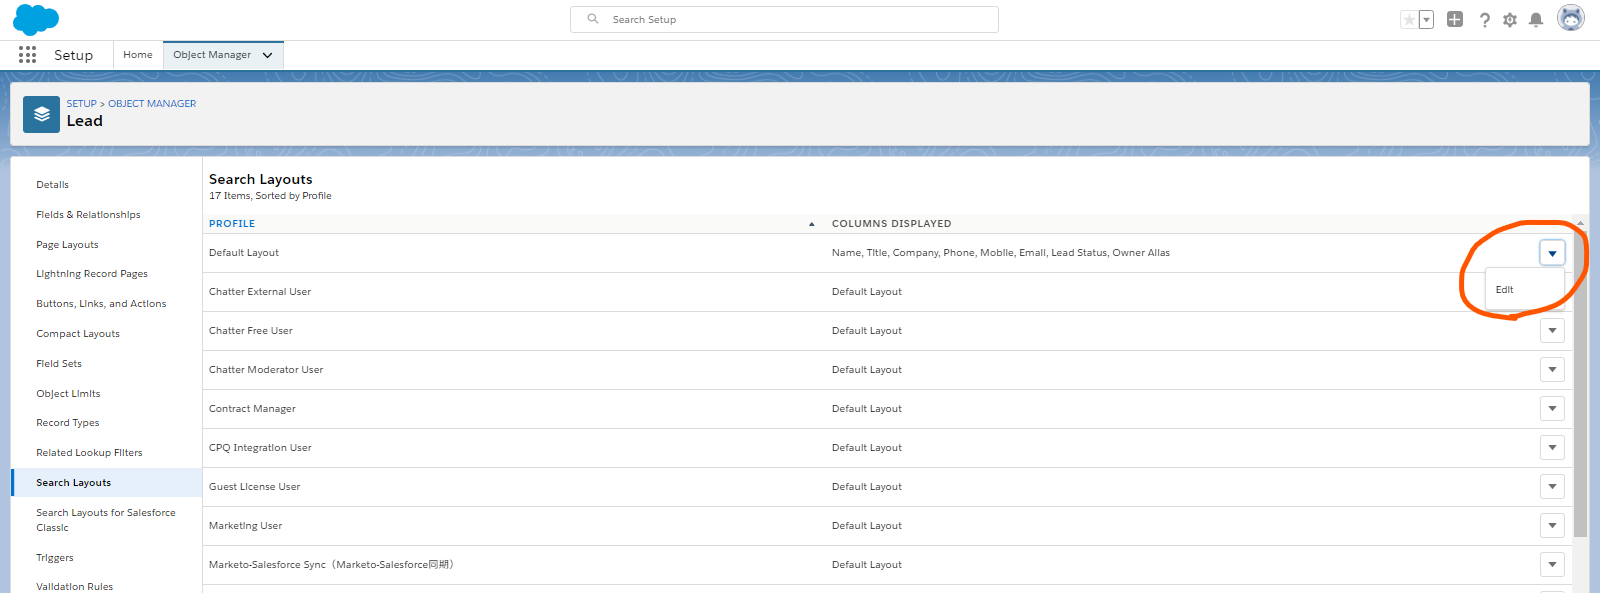Open the Global Actions plus icon
Viewport: 1600px width, 593px height.
point(1455,19)
